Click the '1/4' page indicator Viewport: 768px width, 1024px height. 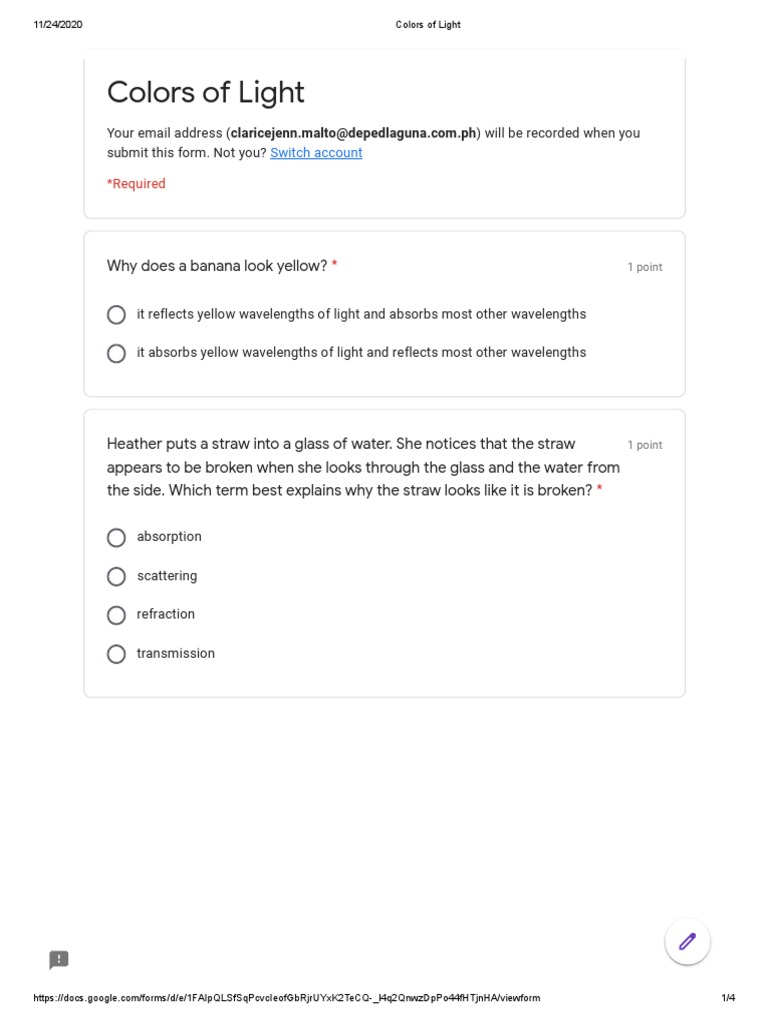727,998
